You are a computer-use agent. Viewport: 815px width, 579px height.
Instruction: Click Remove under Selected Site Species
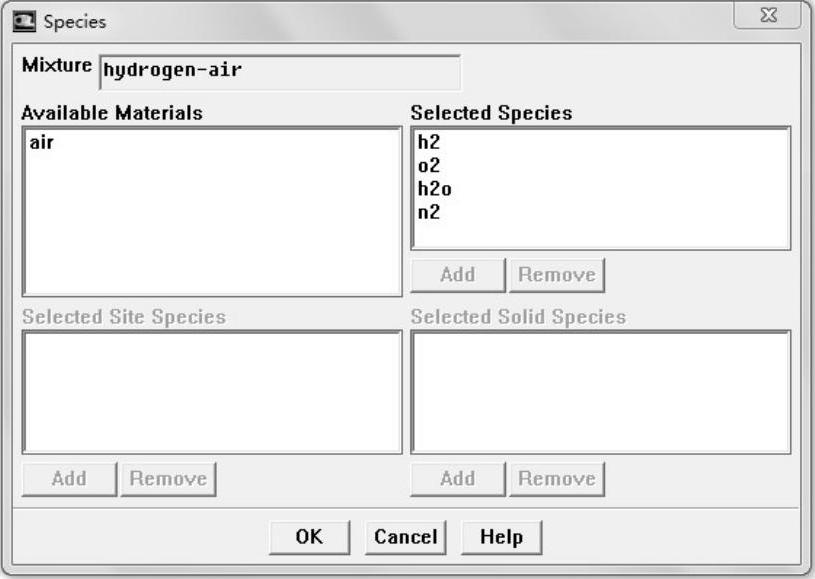coord(168,478)
